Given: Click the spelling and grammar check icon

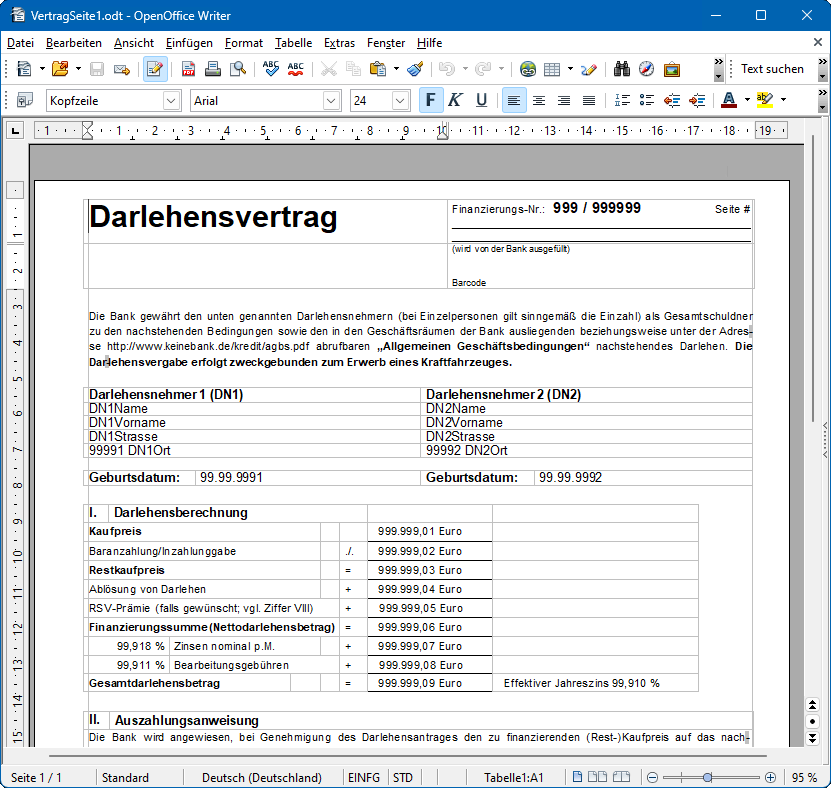Looking at the screenshot, I should pos(271,69).
